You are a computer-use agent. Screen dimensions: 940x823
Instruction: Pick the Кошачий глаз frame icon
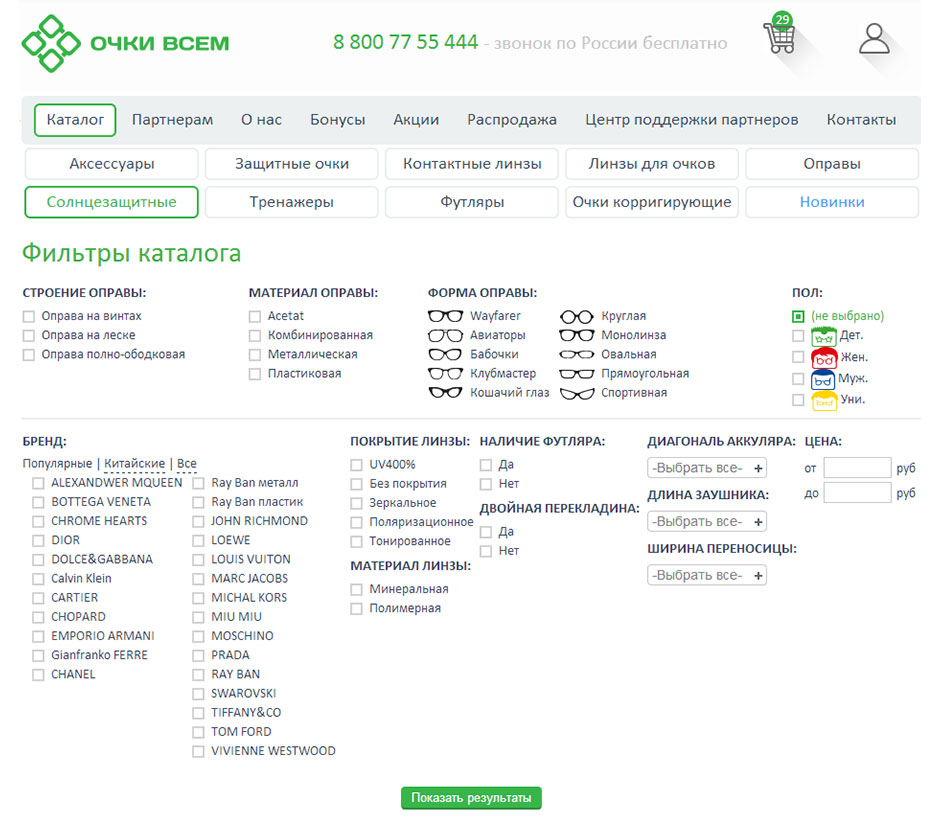(445, 393)
